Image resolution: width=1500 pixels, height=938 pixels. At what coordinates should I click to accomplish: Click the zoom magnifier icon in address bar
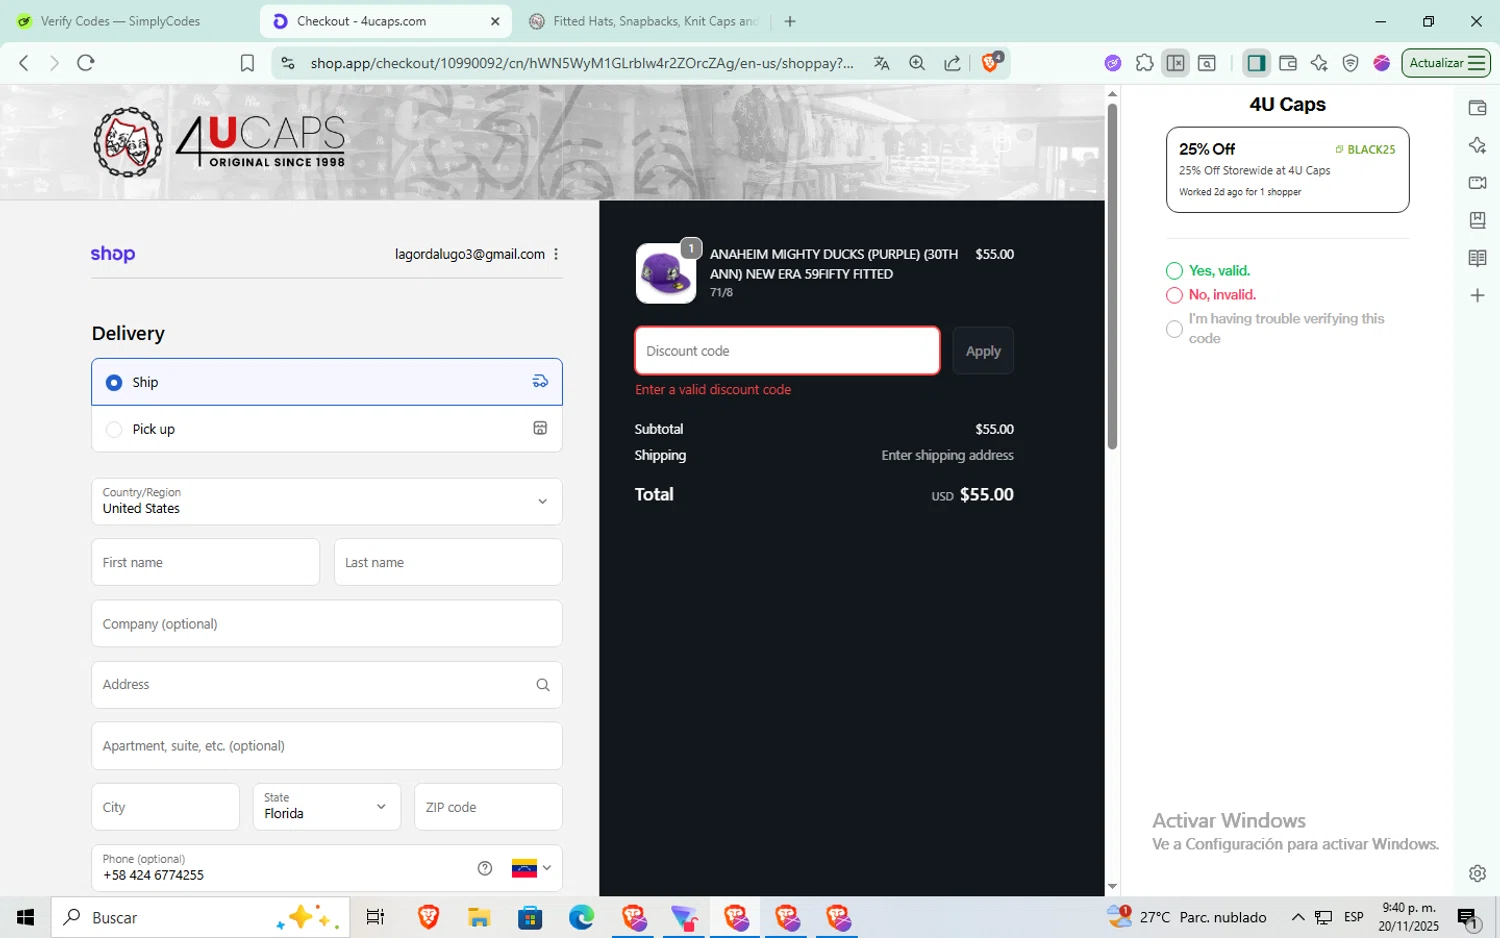[917, 63]
